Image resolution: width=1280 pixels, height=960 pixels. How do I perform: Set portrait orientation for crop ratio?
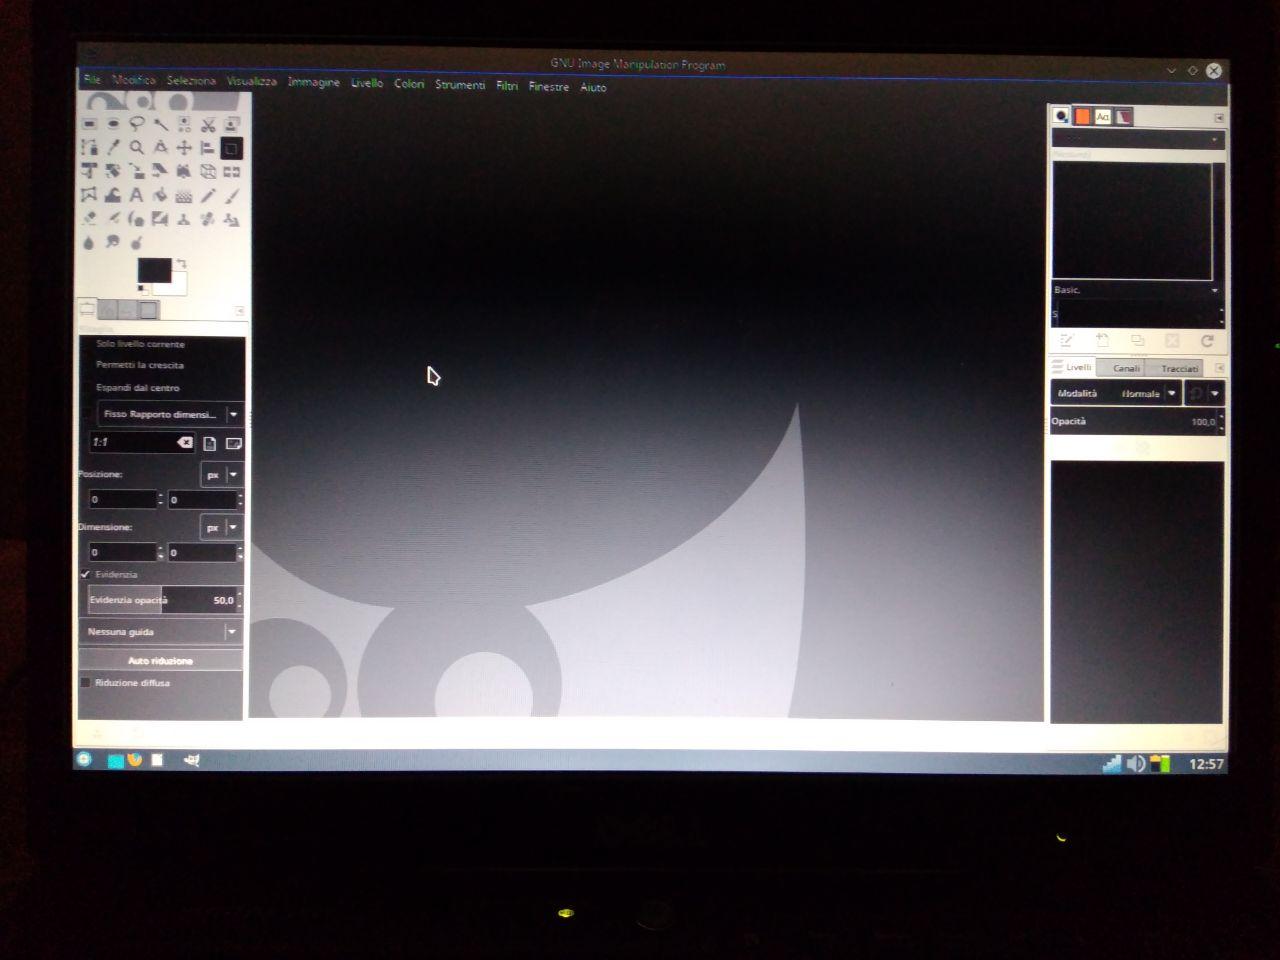[210, 443]
